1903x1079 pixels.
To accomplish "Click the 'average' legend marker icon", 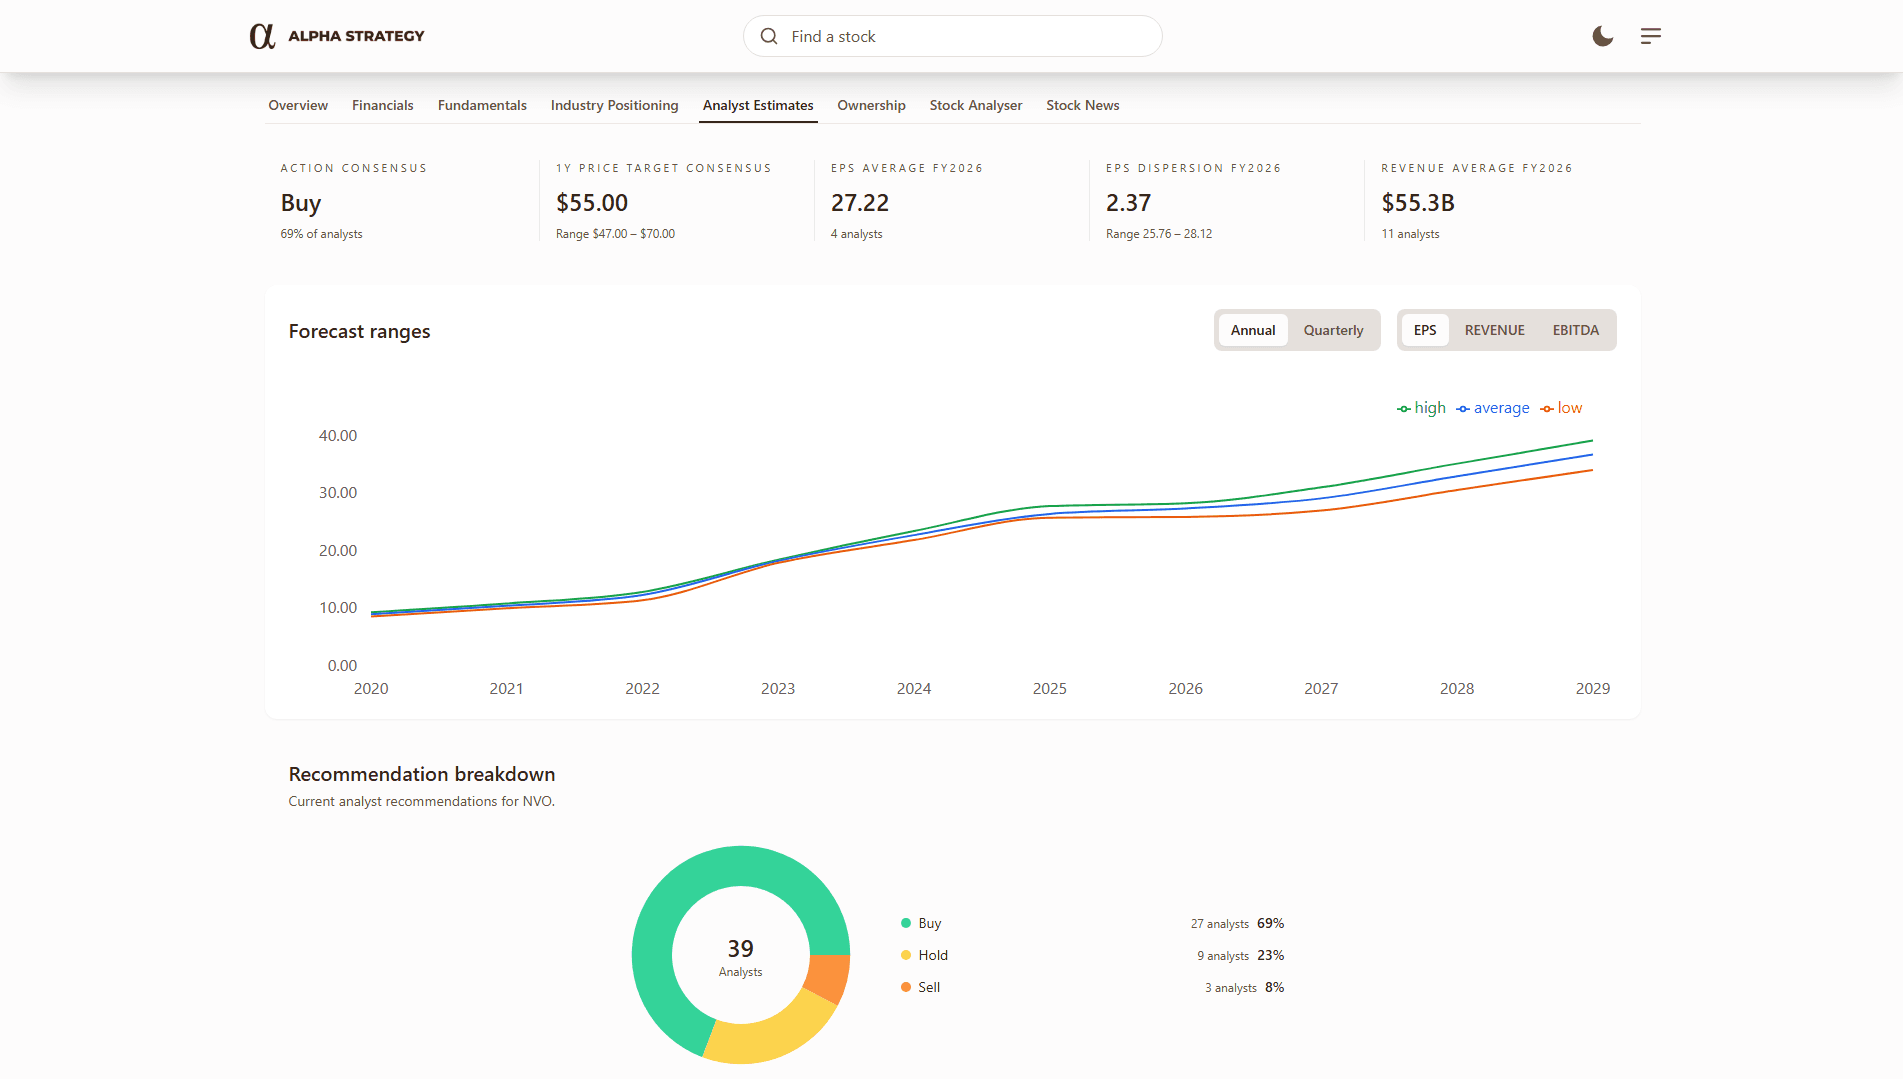I will tap(1462, 408).
